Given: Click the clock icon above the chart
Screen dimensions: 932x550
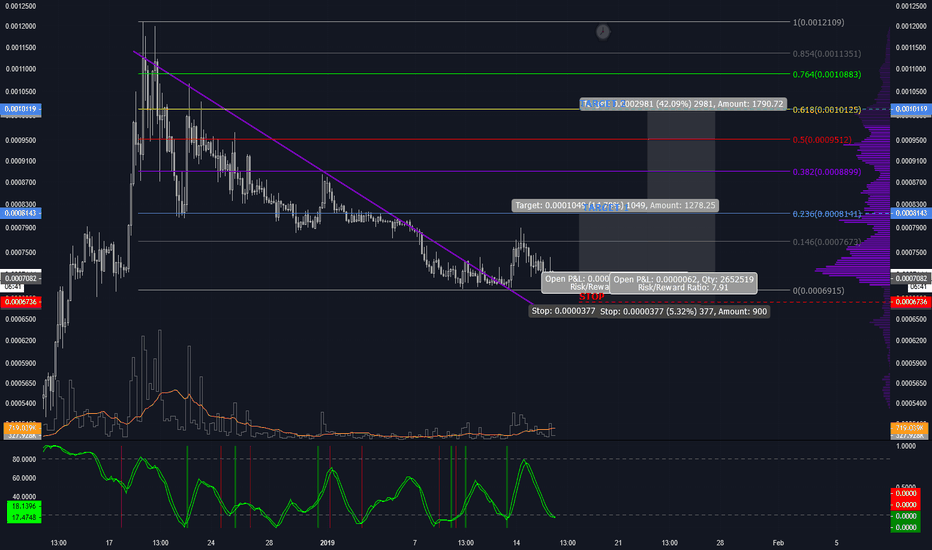Looking at the screenshot, I should point(603,32).
